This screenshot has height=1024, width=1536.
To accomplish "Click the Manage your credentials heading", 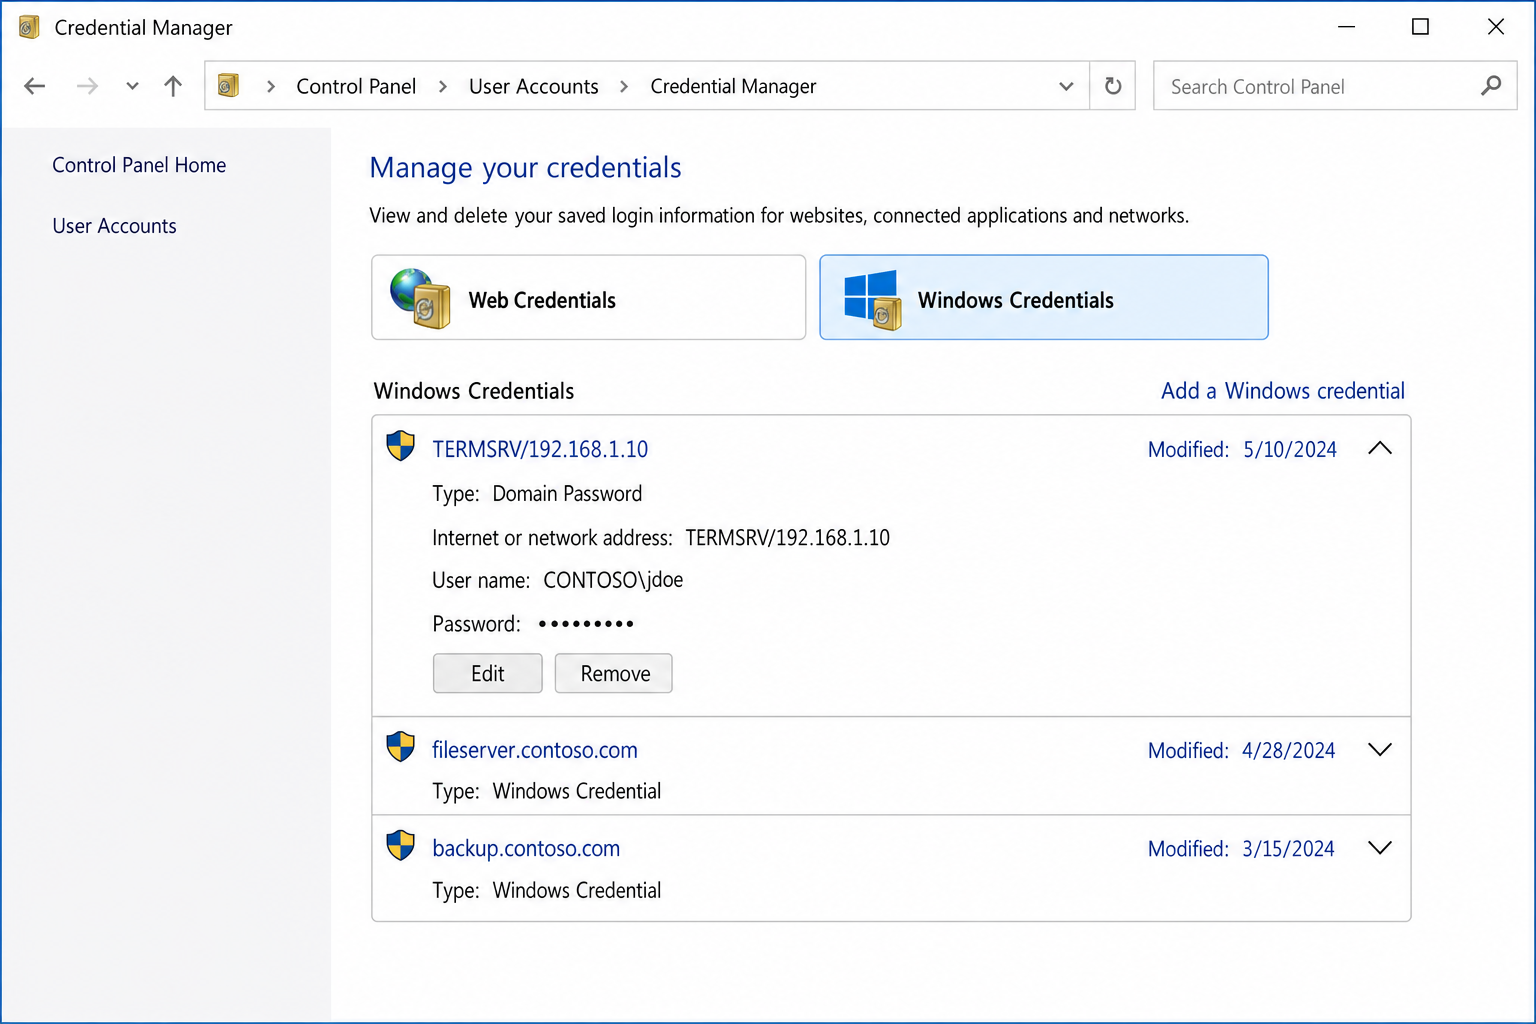I will tap(525, 167).
